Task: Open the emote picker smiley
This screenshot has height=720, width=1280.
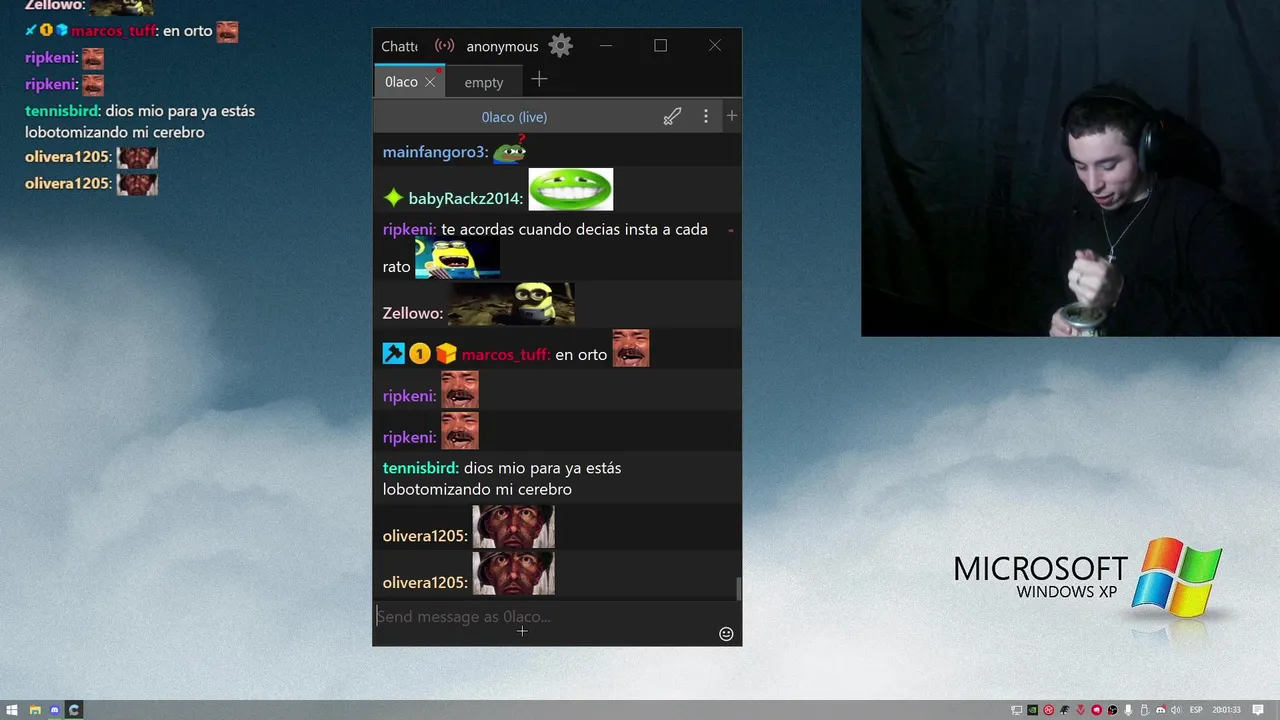Action: coord(726,633)
